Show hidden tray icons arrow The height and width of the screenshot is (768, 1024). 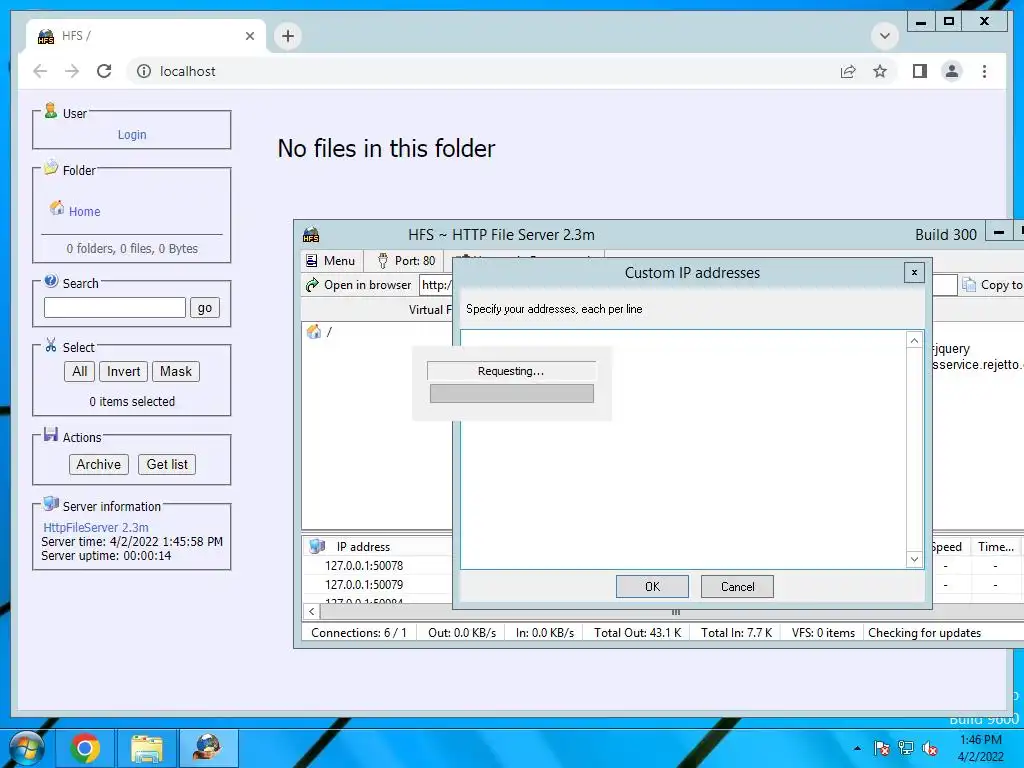click(857, 748)
